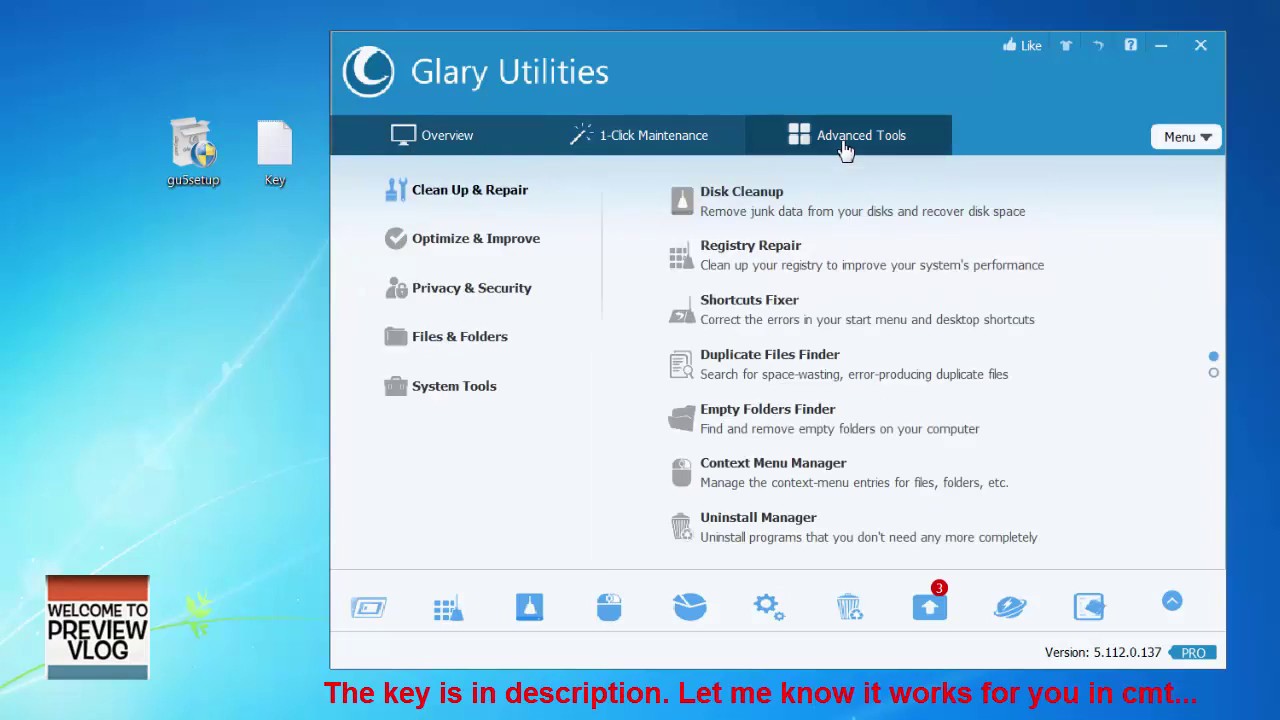Select Clean Up & Repair category
This screenshot has width=1280, height=720.
click(x=456, y=190)
